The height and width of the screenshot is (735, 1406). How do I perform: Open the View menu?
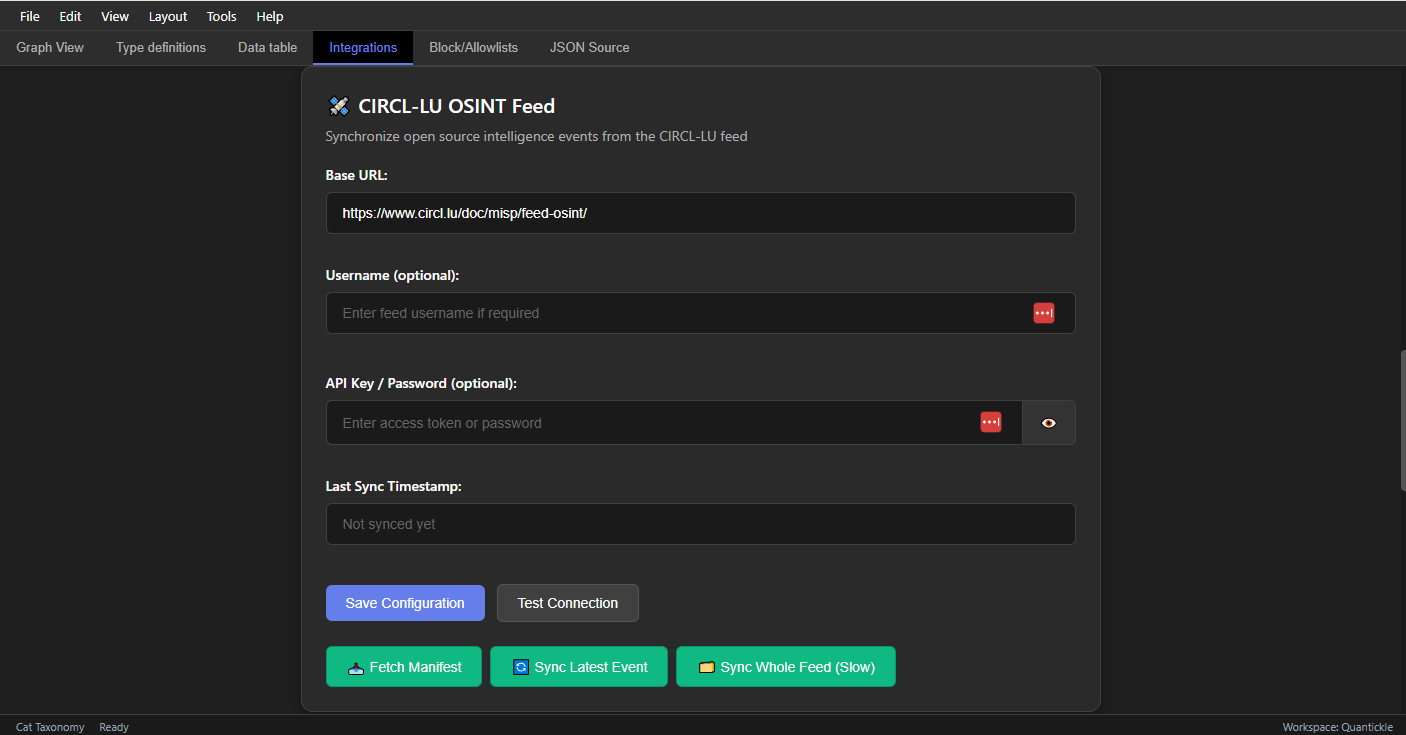[115, 16]
